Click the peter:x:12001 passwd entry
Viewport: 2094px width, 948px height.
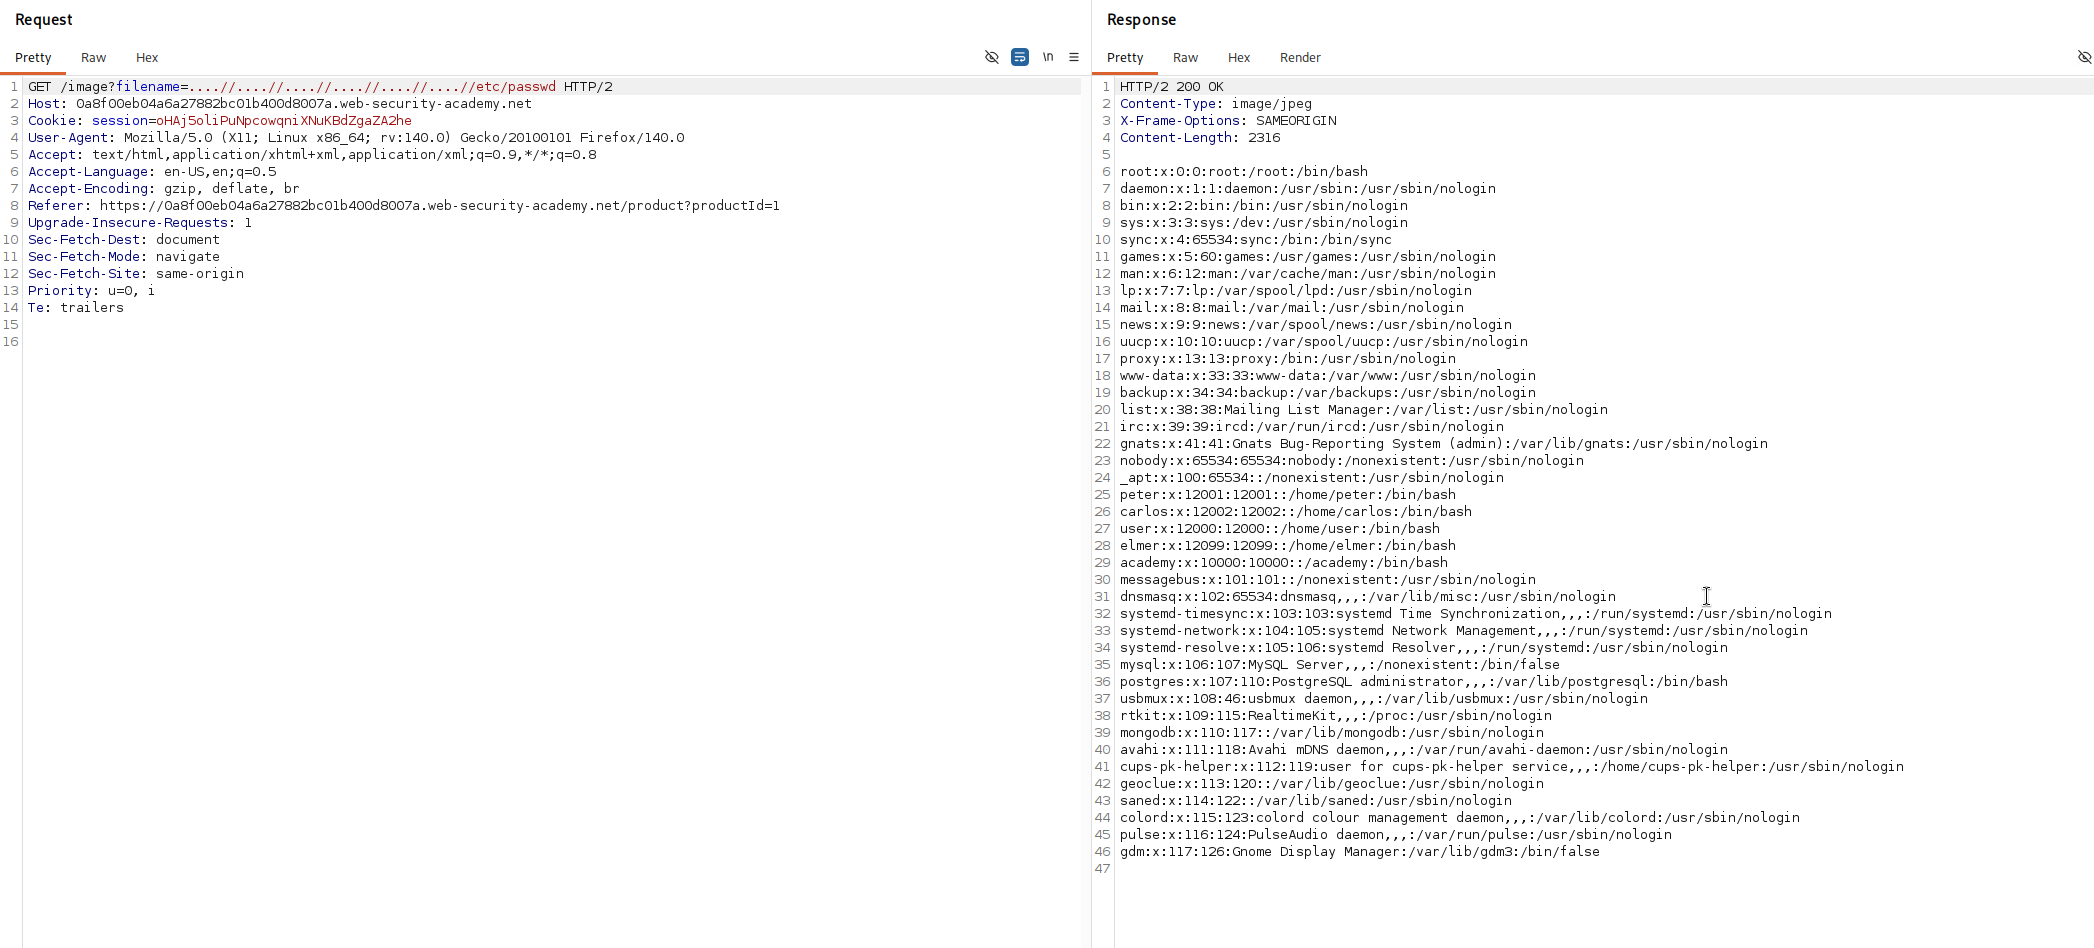coord(1288,495)
